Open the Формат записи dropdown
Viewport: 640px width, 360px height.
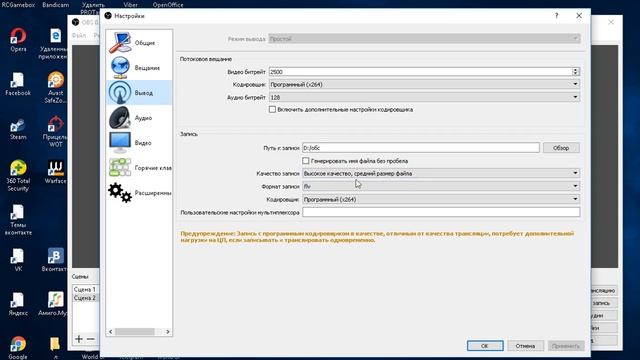point(441,186)
